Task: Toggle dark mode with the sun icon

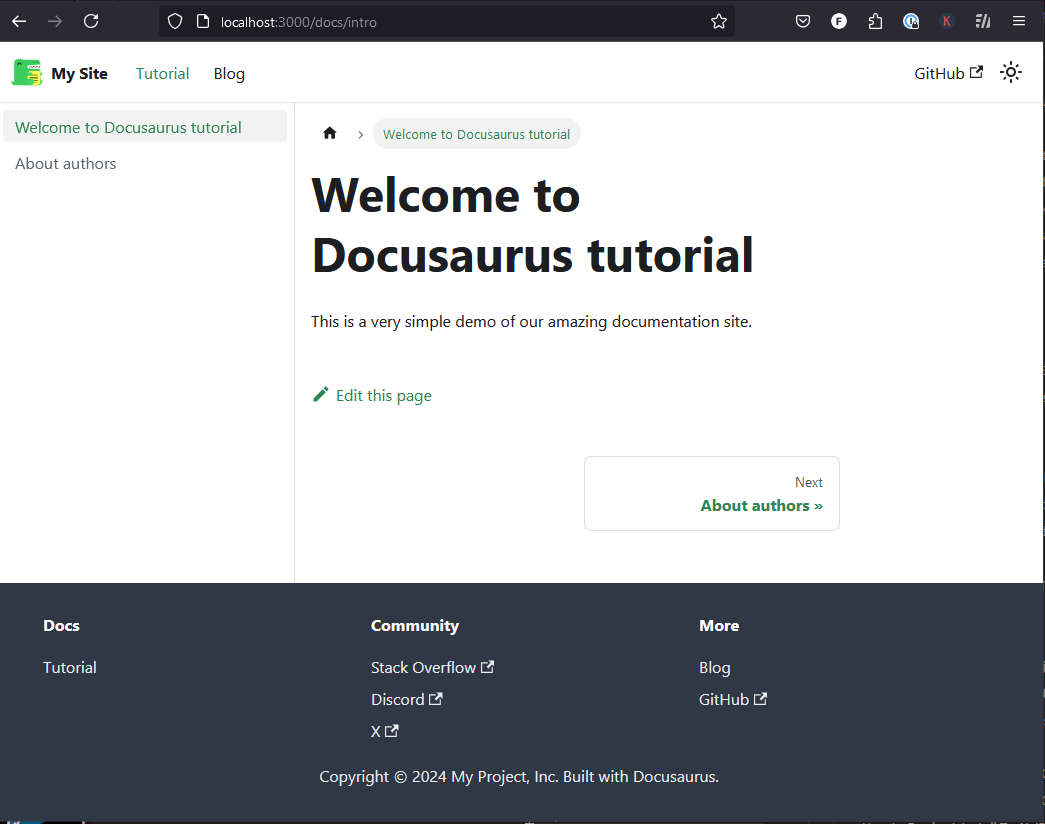Action: 1011,72
